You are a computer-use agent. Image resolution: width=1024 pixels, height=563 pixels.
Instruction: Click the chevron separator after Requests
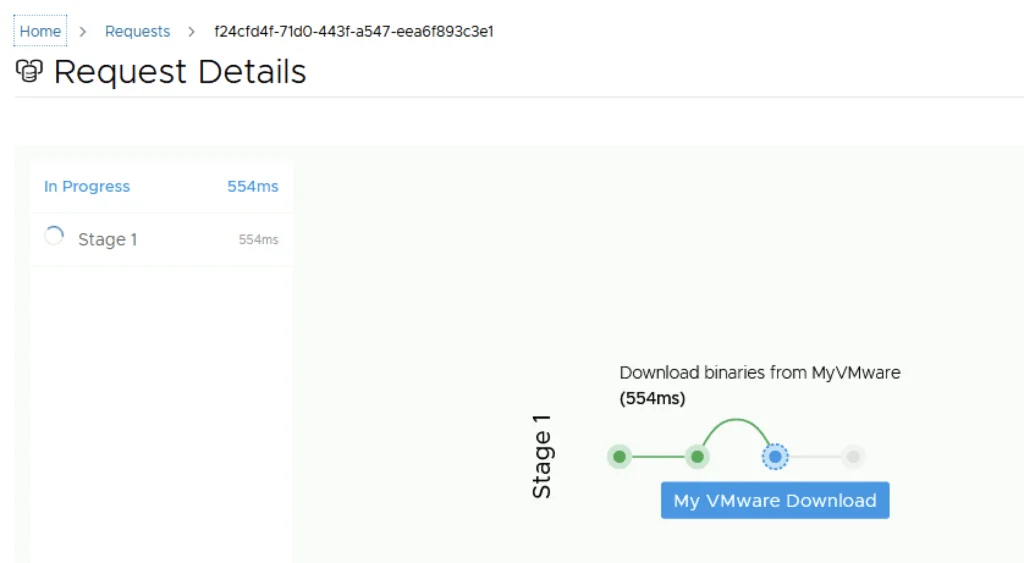[x=191, y=31]
